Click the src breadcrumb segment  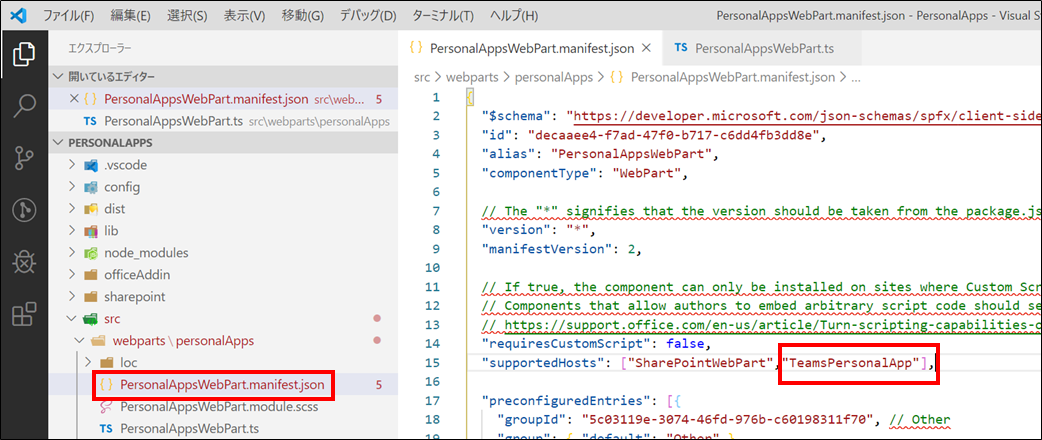(421, 78)
